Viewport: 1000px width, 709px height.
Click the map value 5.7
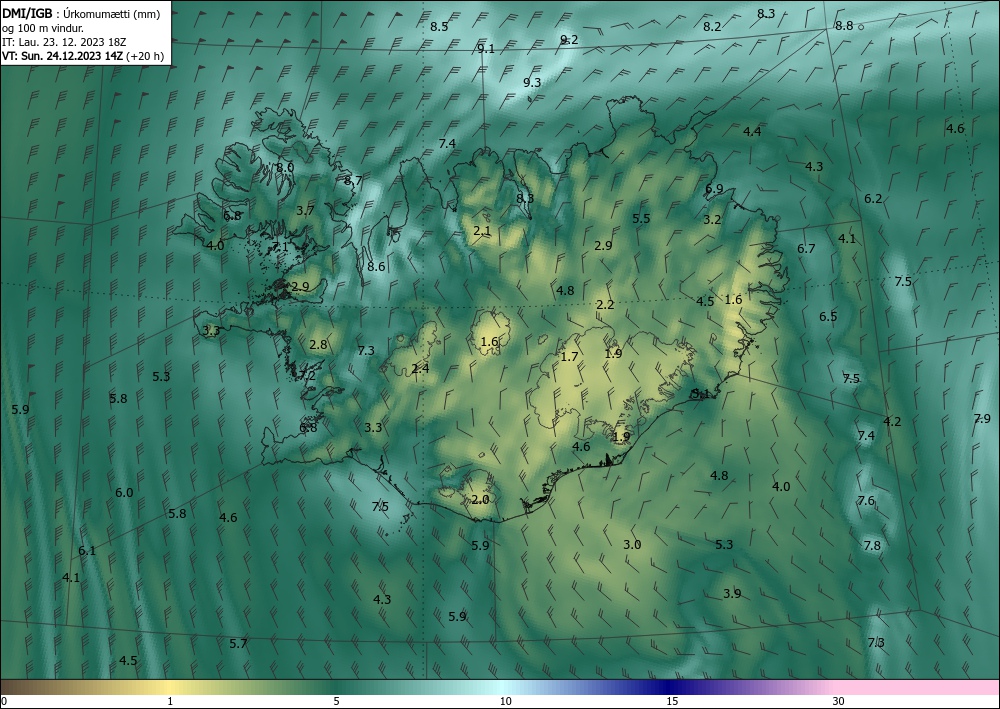click(x=239, y=644)
